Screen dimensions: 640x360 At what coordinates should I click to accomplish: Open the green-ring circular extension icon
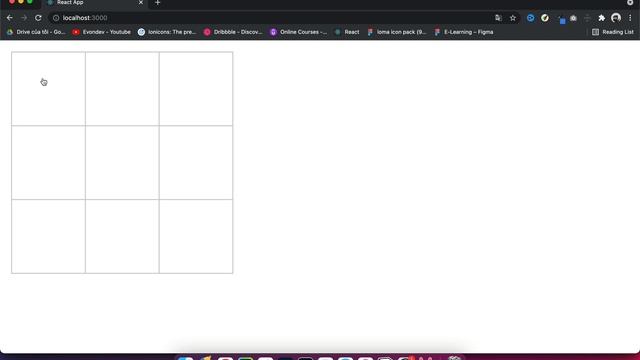(544, 18)
